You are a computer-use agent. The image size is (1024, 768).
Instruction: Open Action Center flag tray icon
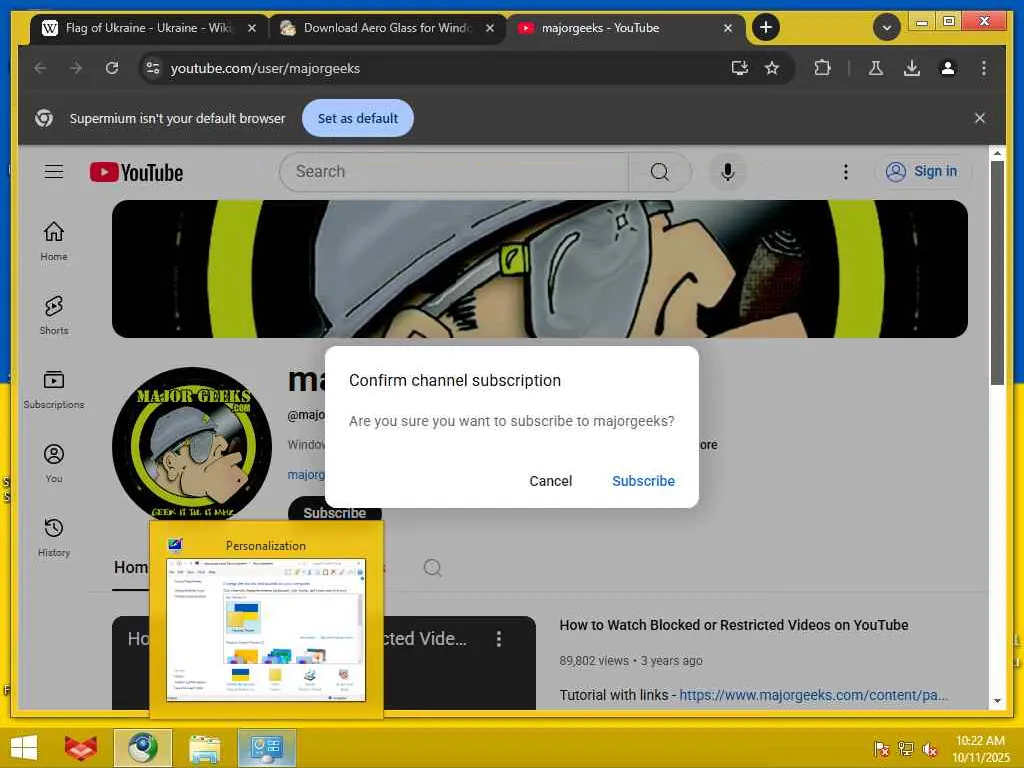point(881,748)
